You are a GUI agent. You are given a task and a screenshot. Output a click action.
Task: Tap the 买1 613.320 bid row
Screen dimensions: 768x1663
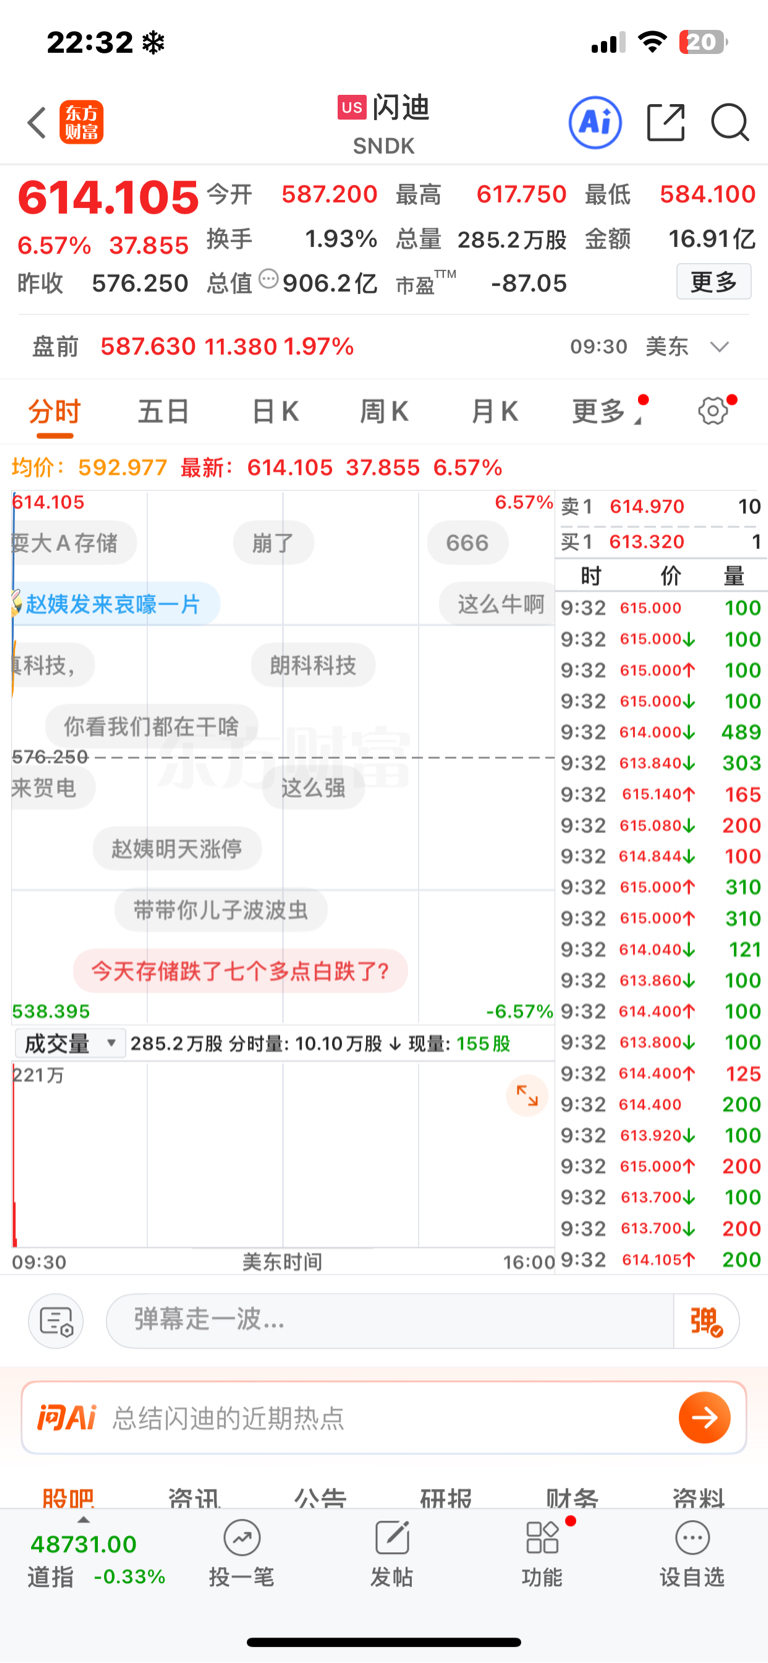(x=661, y=542)
